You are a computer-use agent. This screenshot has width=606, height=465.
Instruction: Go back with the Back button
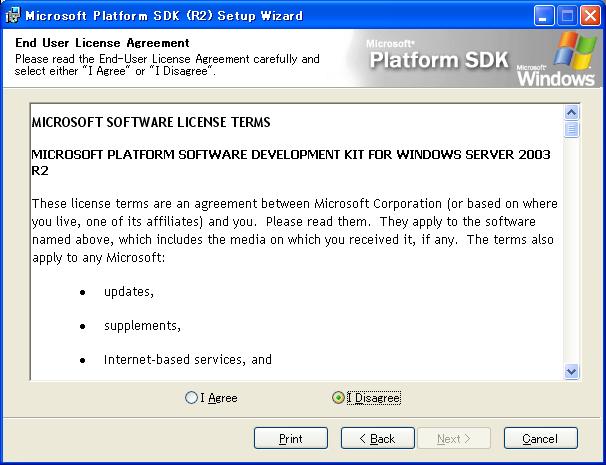(x=378, y=438)
